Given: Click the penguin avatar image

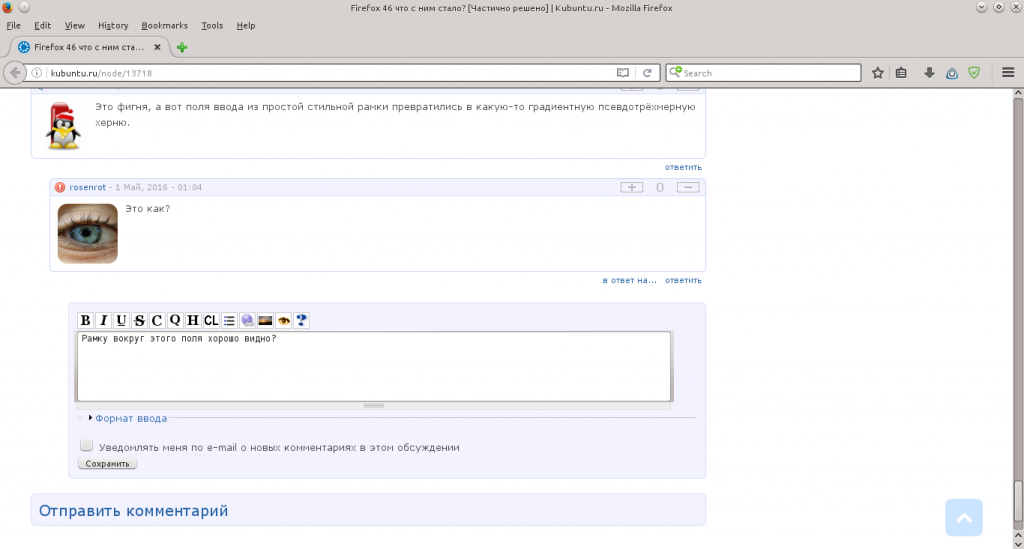Looking at the screenshot, I should click(x=63, y=126).
